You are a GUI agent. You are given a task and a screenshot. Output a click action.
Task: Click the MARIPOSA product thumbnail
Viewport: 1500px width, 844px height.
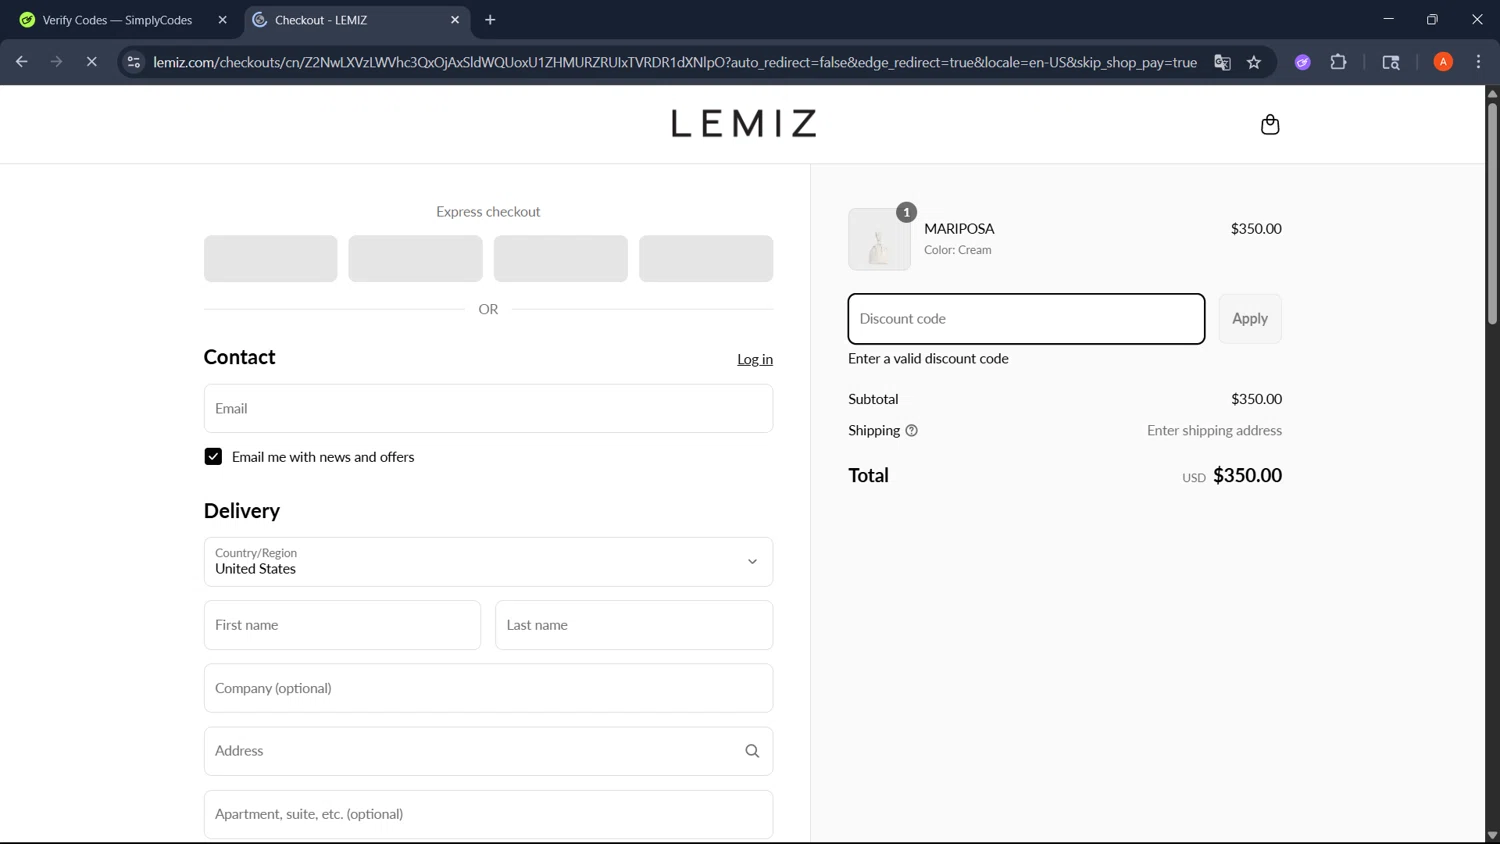point(879,239)
